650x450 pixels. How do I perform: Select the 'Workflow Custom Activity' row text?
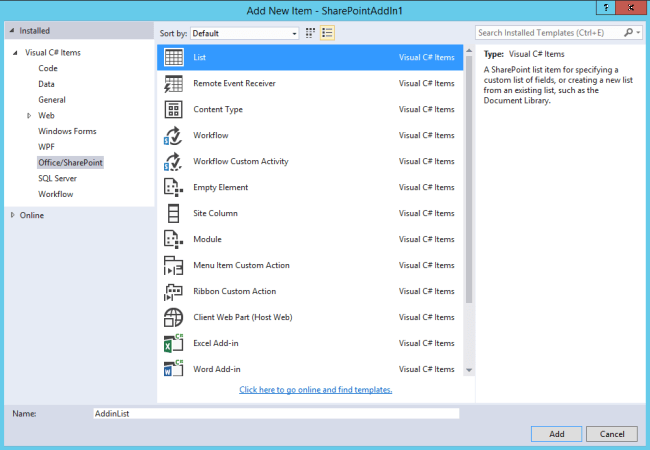point(241,161)
